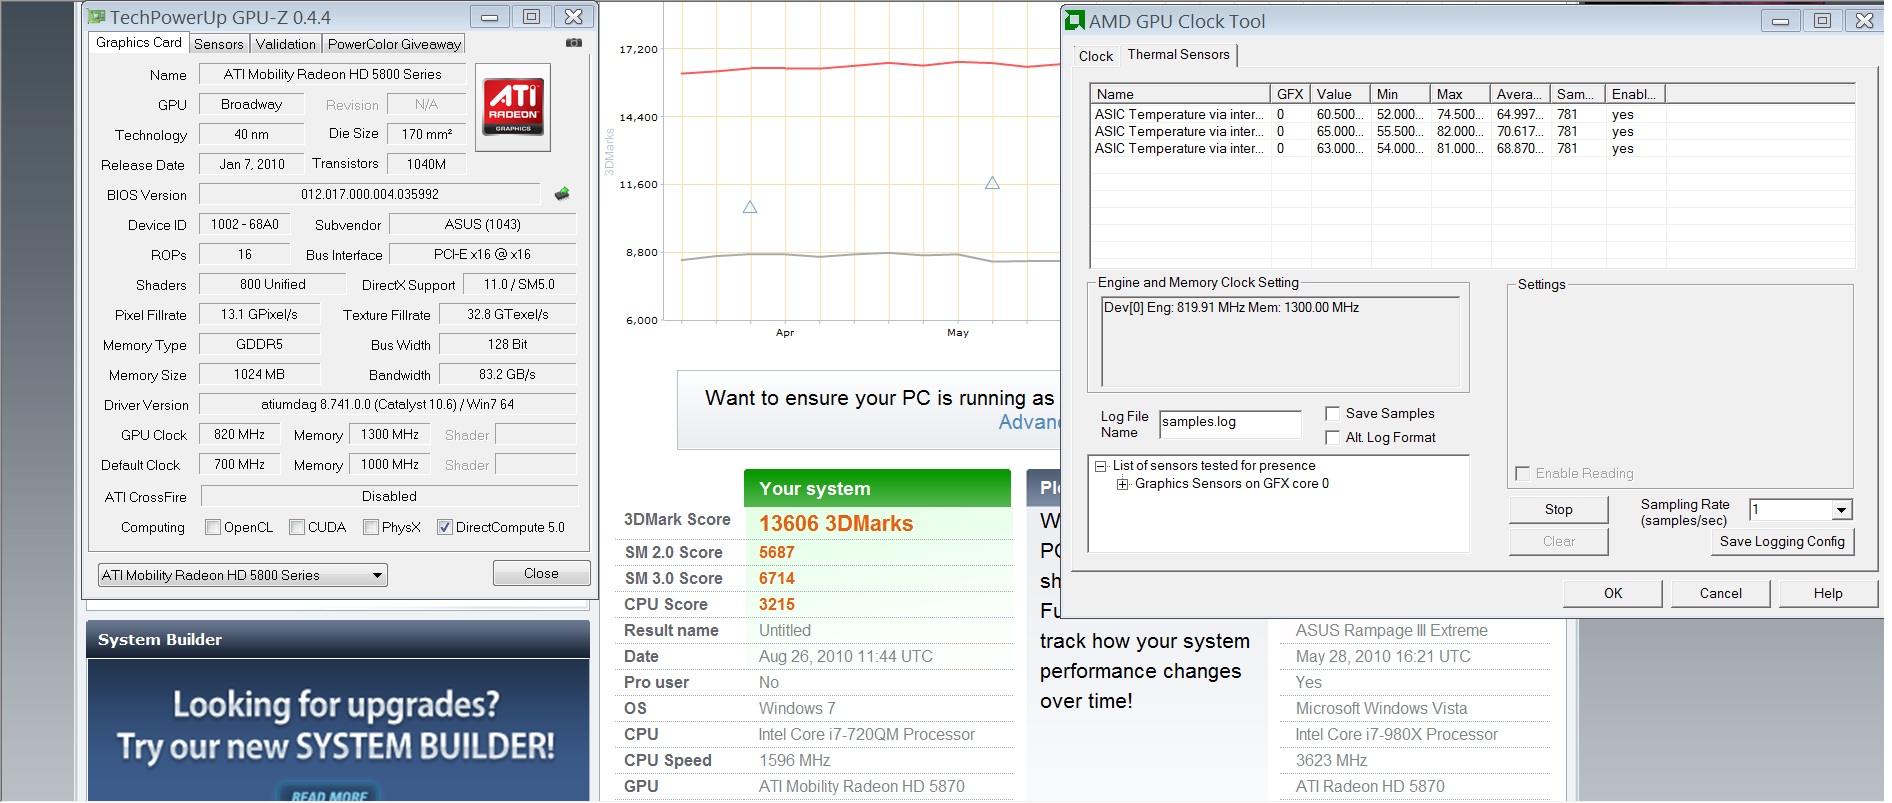The image size is (1892, 803).
Task: Click the GPU-Z screenshot camera icon
Action: point(574,43)
